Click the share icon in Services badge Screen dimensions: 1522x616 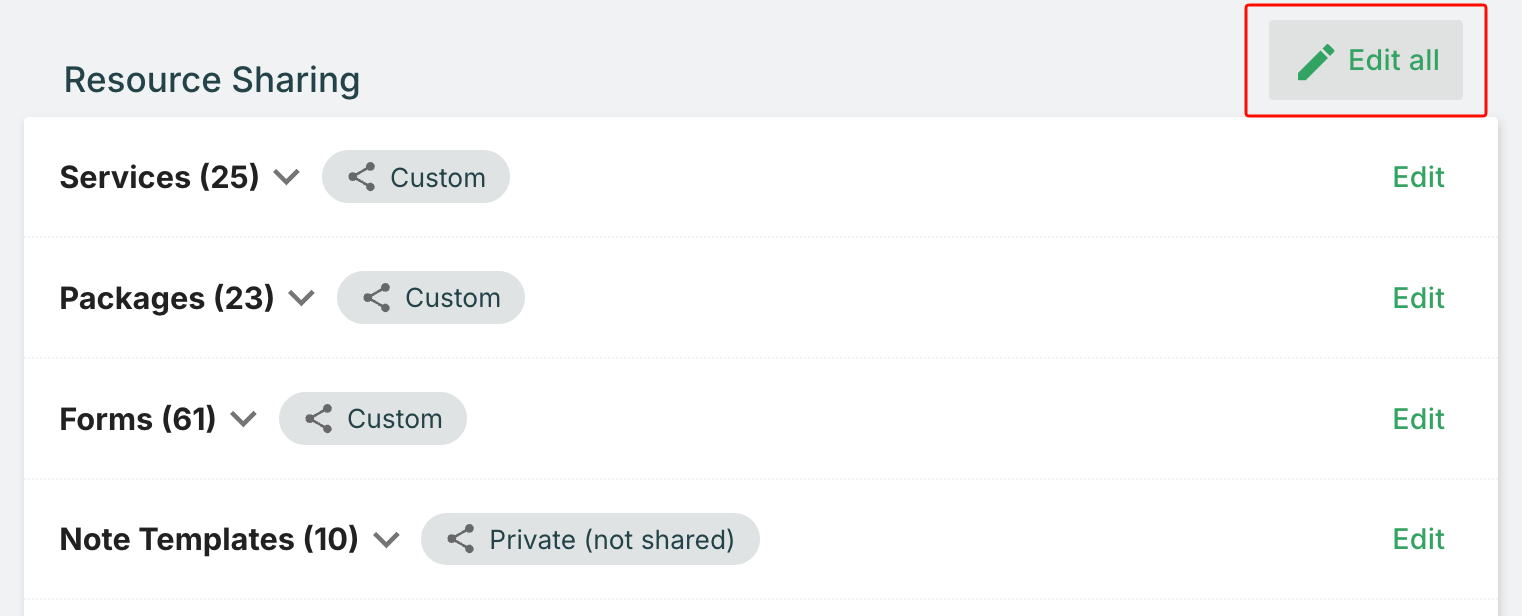point(361,178)
